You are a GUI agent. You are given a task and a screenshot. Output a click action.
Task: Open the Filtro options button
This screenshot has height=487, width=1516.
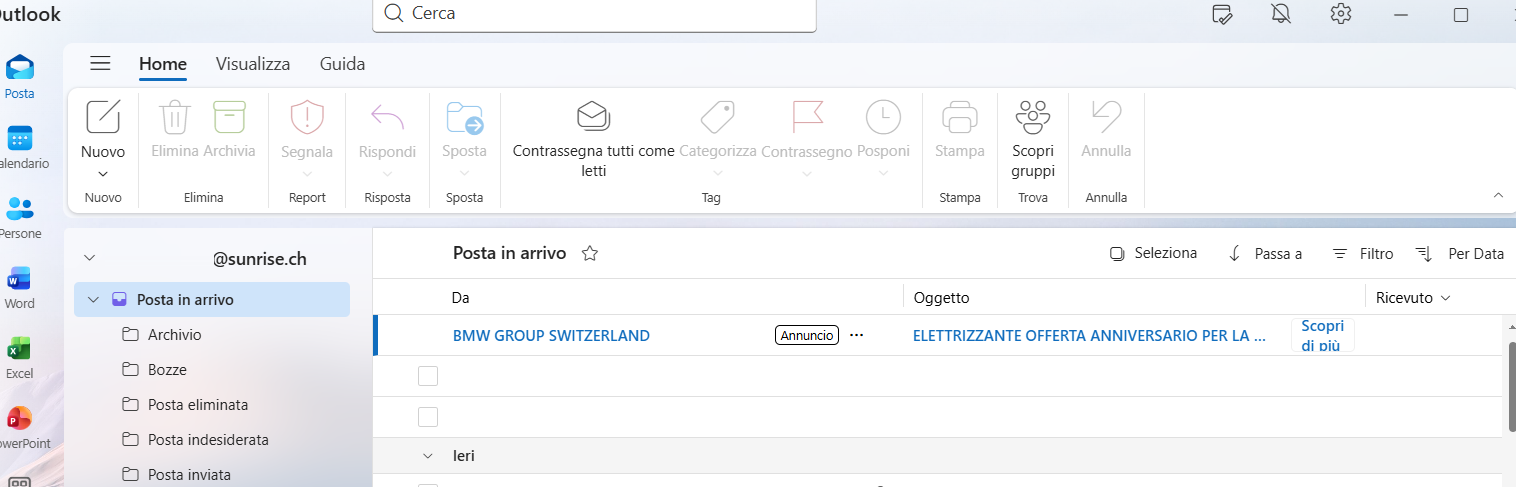coord(1363,254)
